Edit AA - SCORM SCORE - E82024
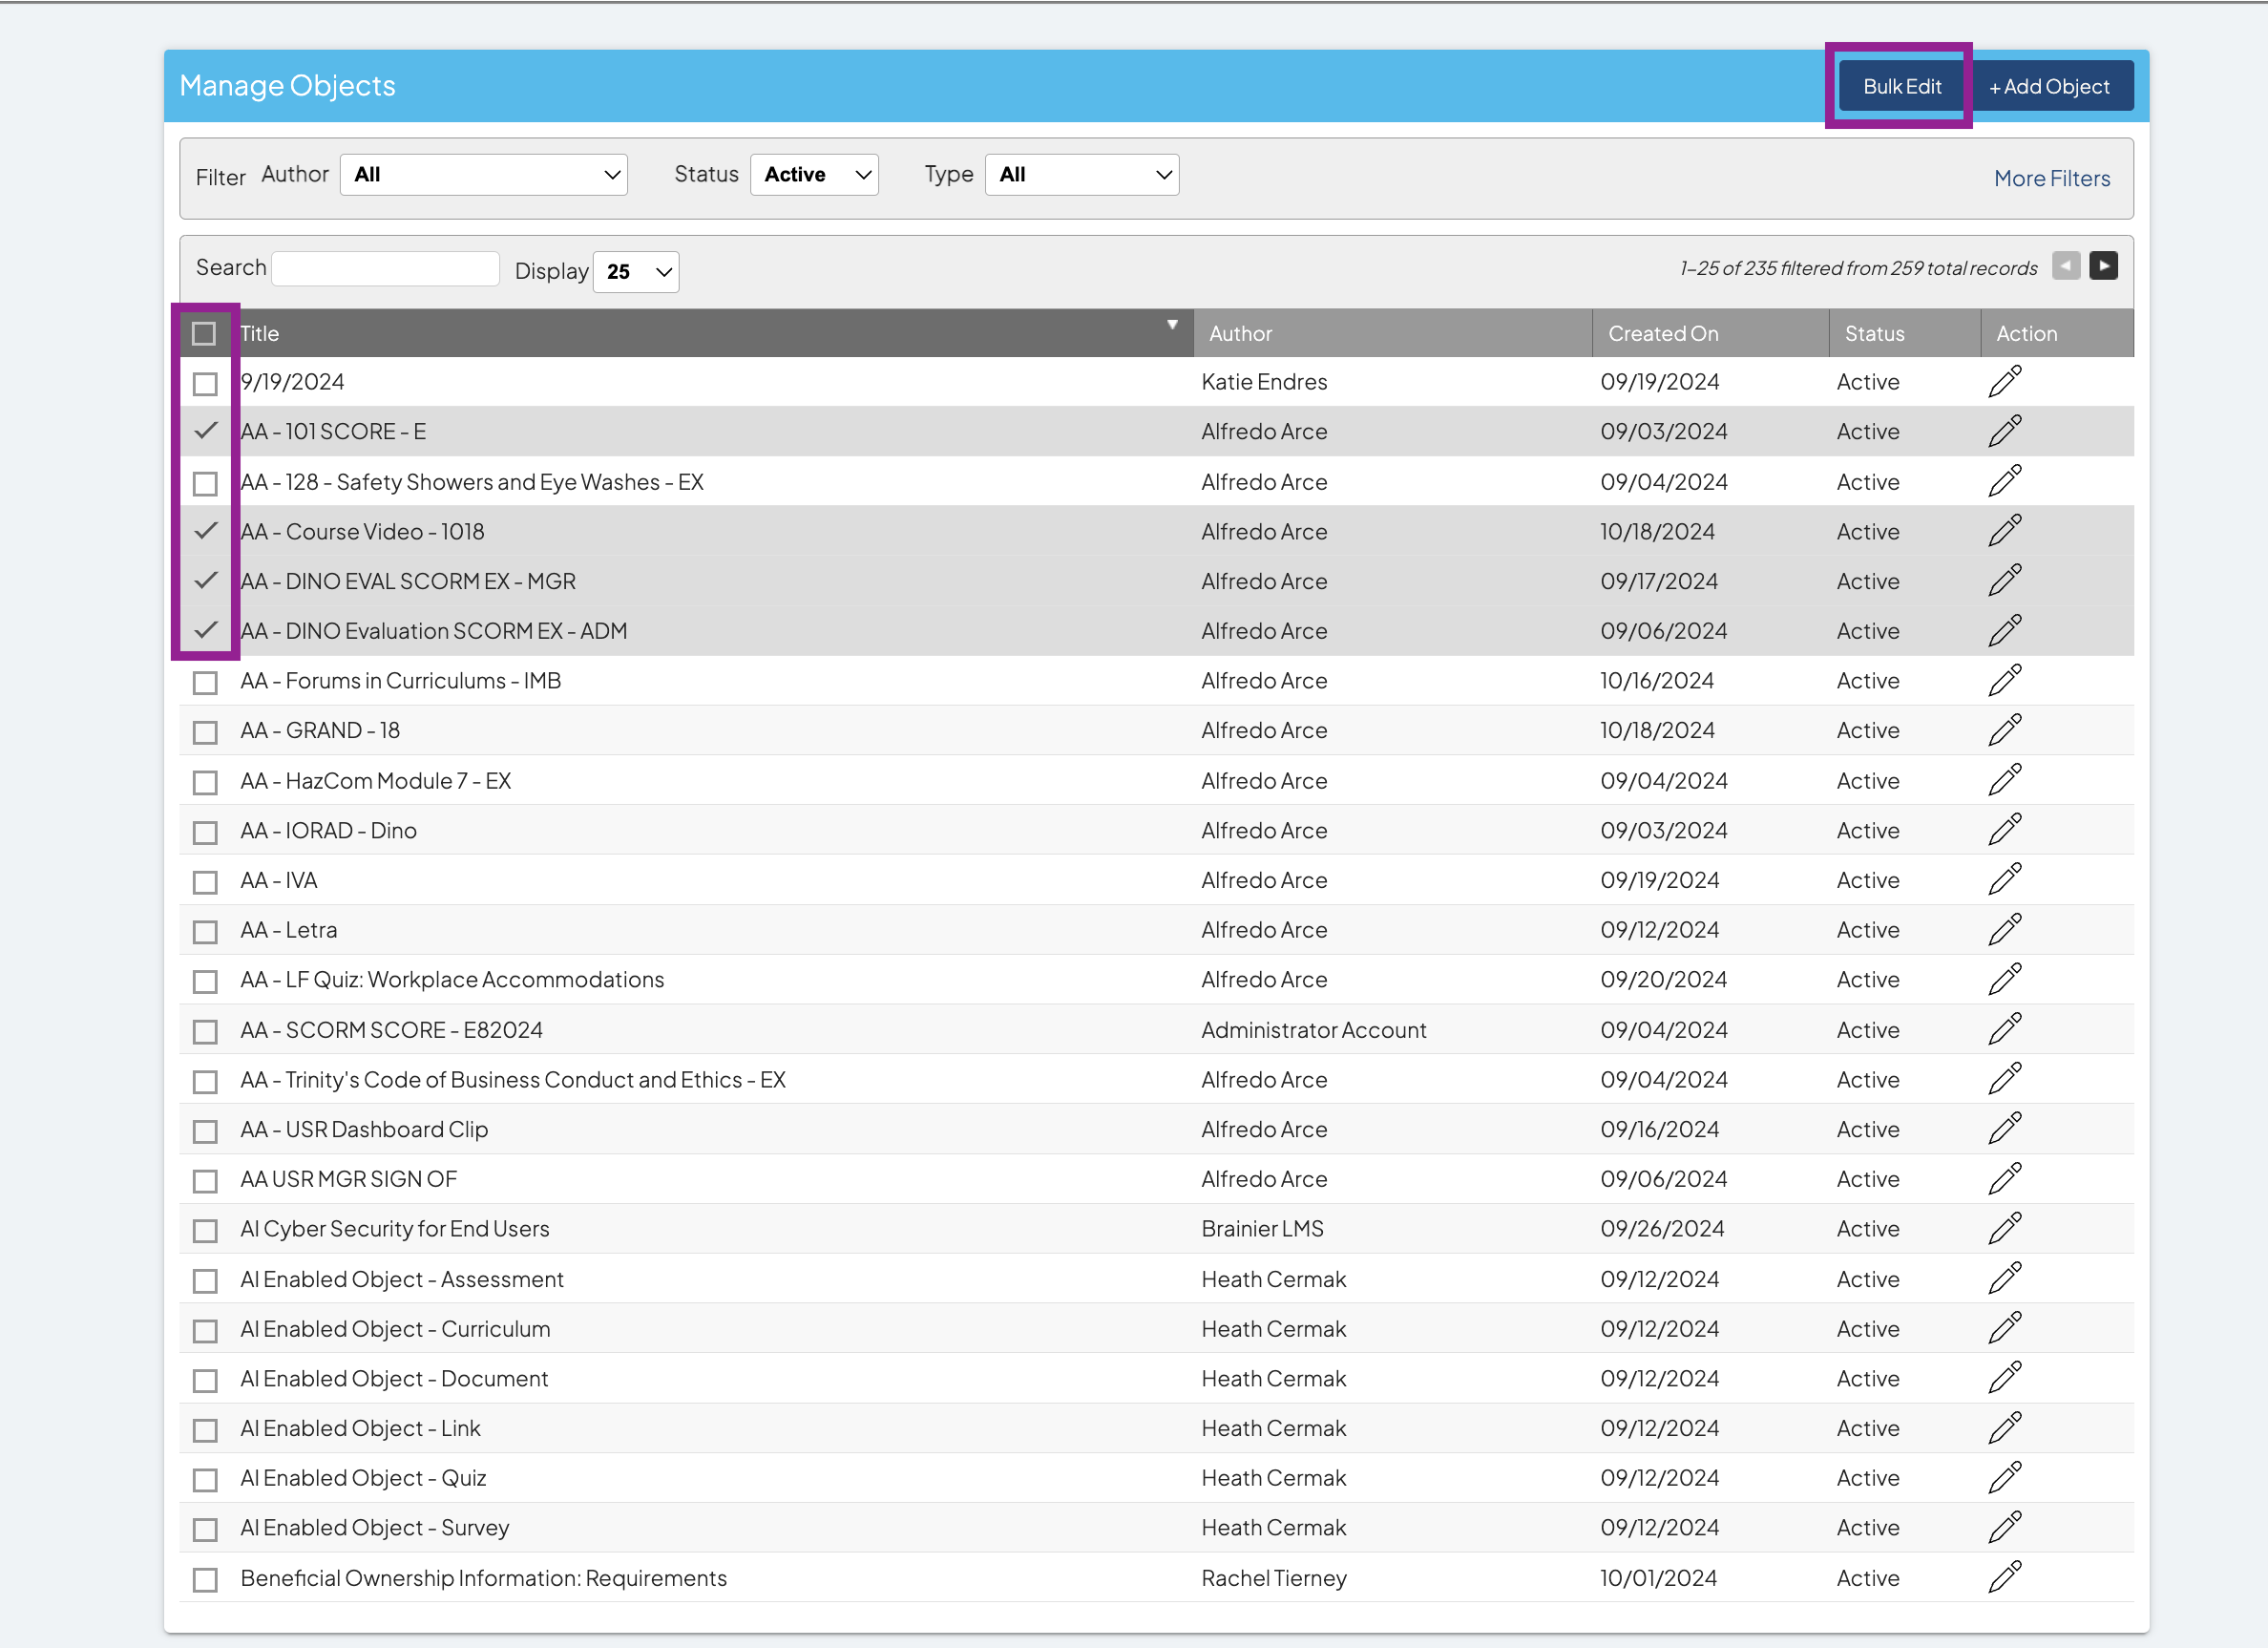2268x1648 pixels. pos(2005,1030)
